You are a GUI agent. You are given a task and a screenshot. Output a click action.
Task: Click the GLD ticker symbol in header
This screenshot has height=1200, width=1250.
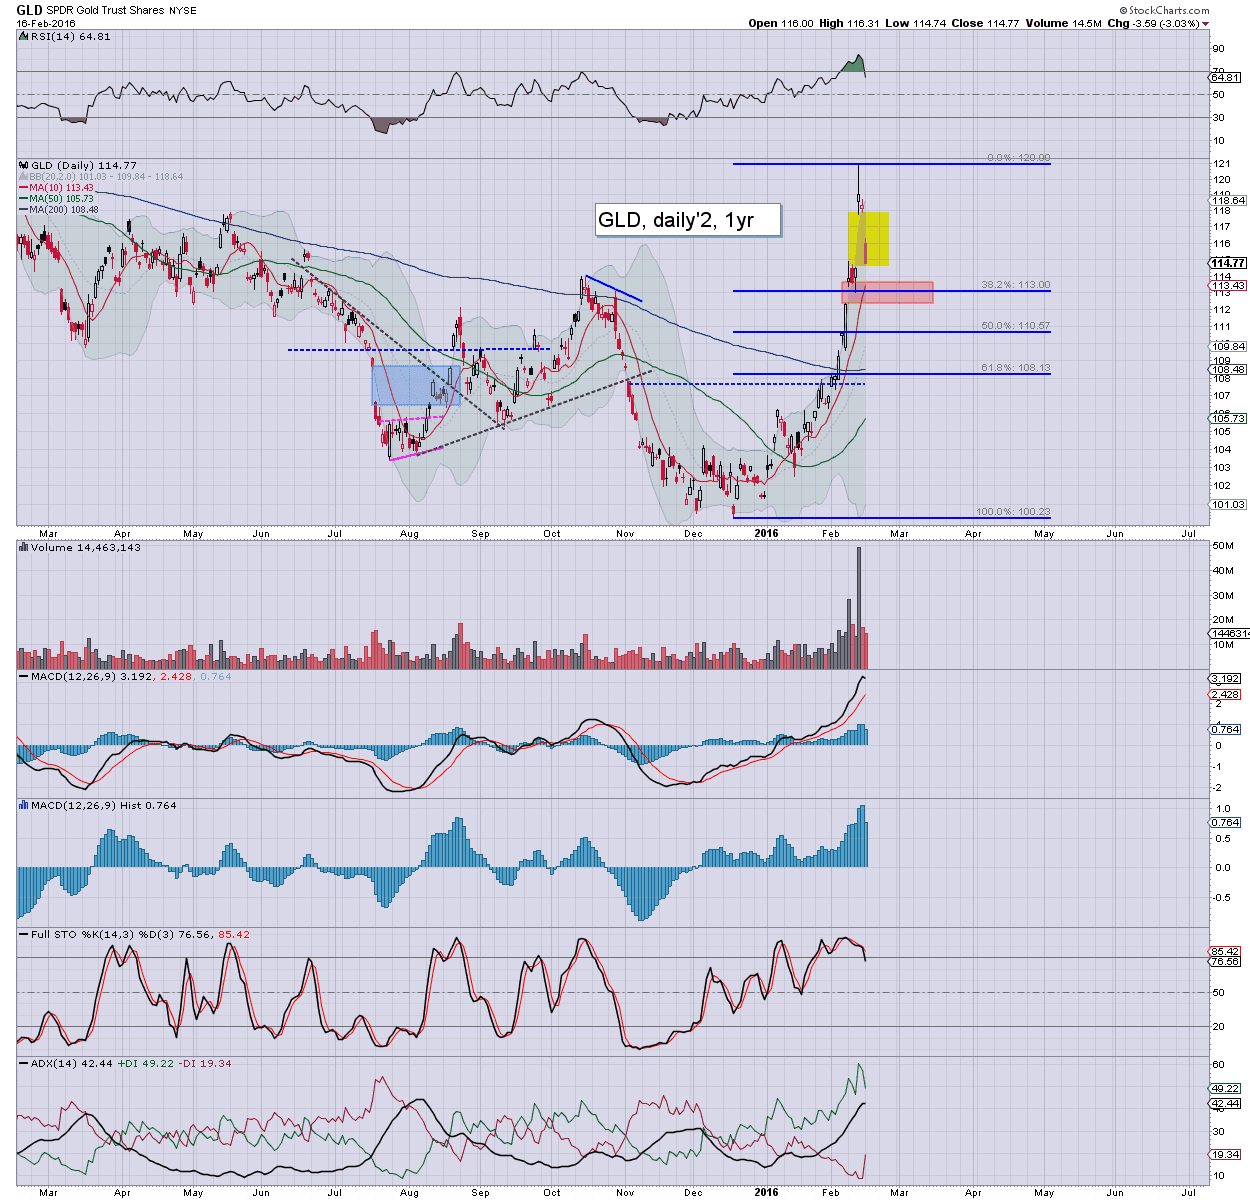point(29,10)
